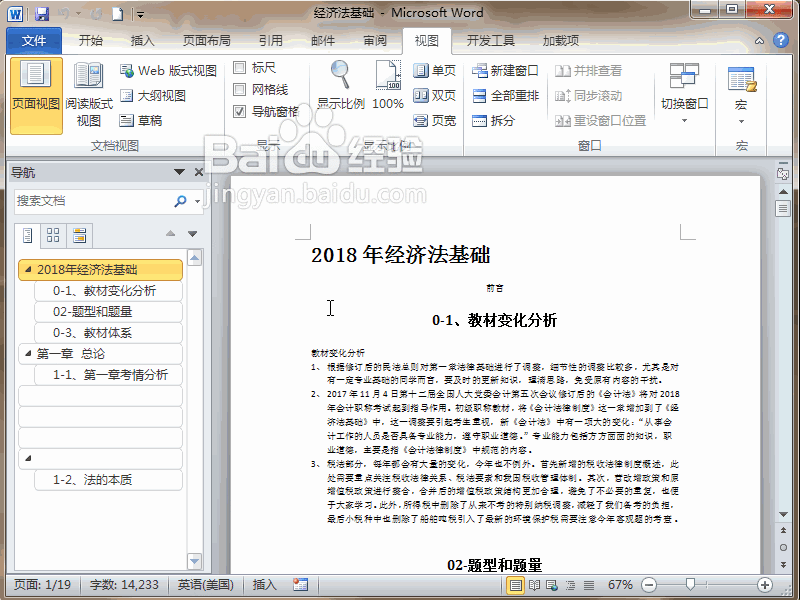Open the 页面布局 (Page Layout) tab
This screenshot has width=800, height=600.
(207, 41)
